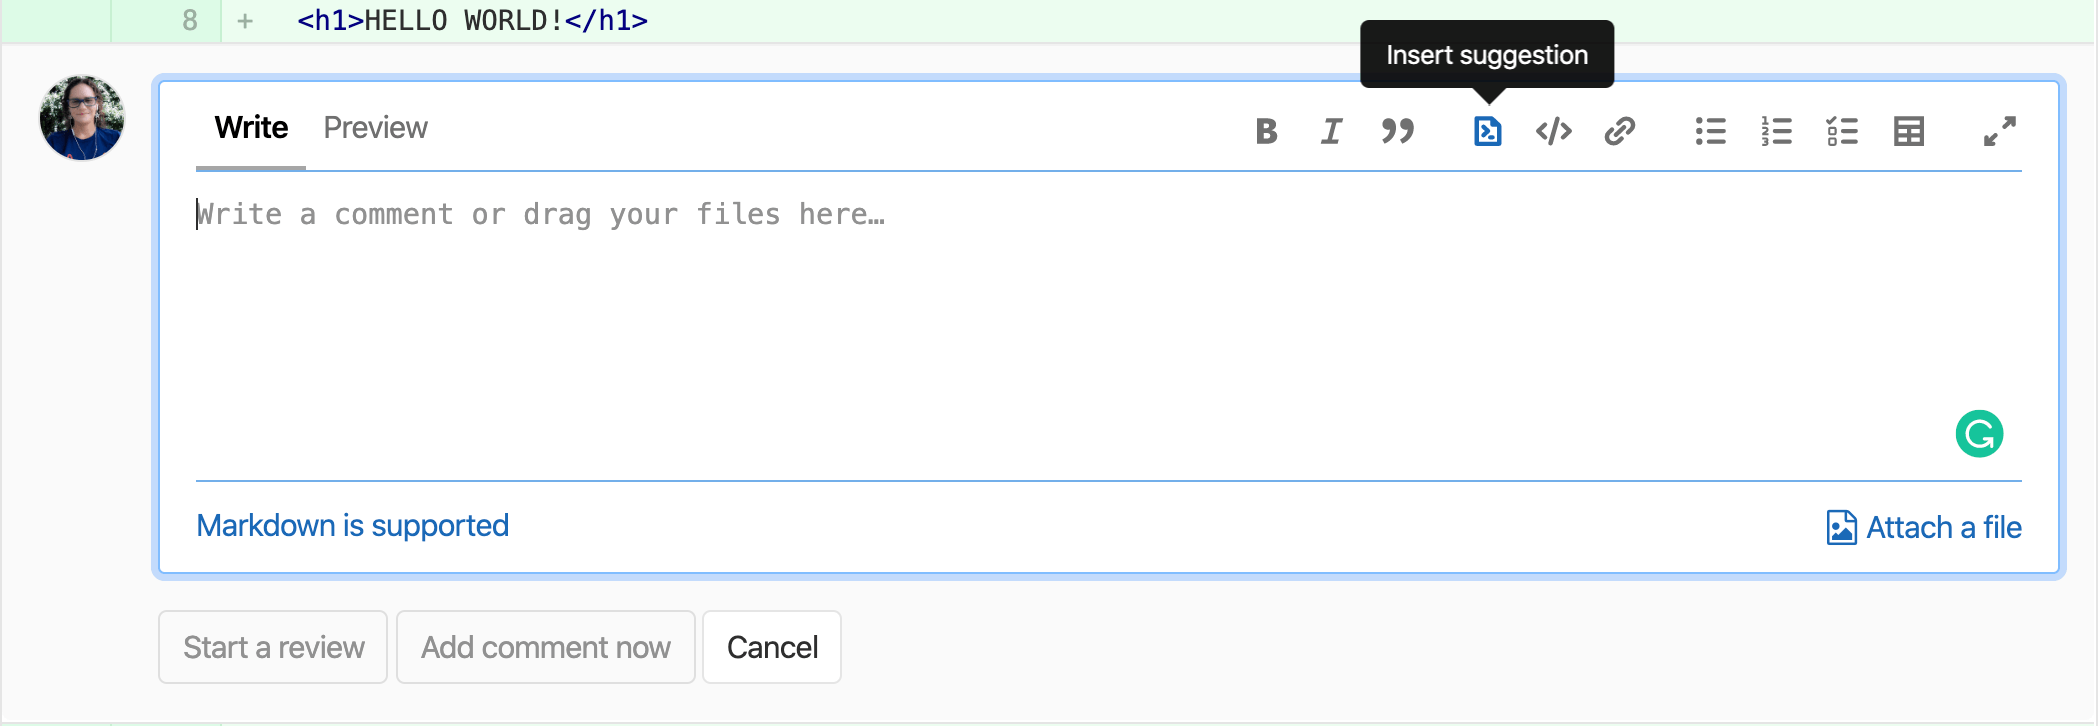
Task: Apply italic text formatting
Action: (1331, 131)
